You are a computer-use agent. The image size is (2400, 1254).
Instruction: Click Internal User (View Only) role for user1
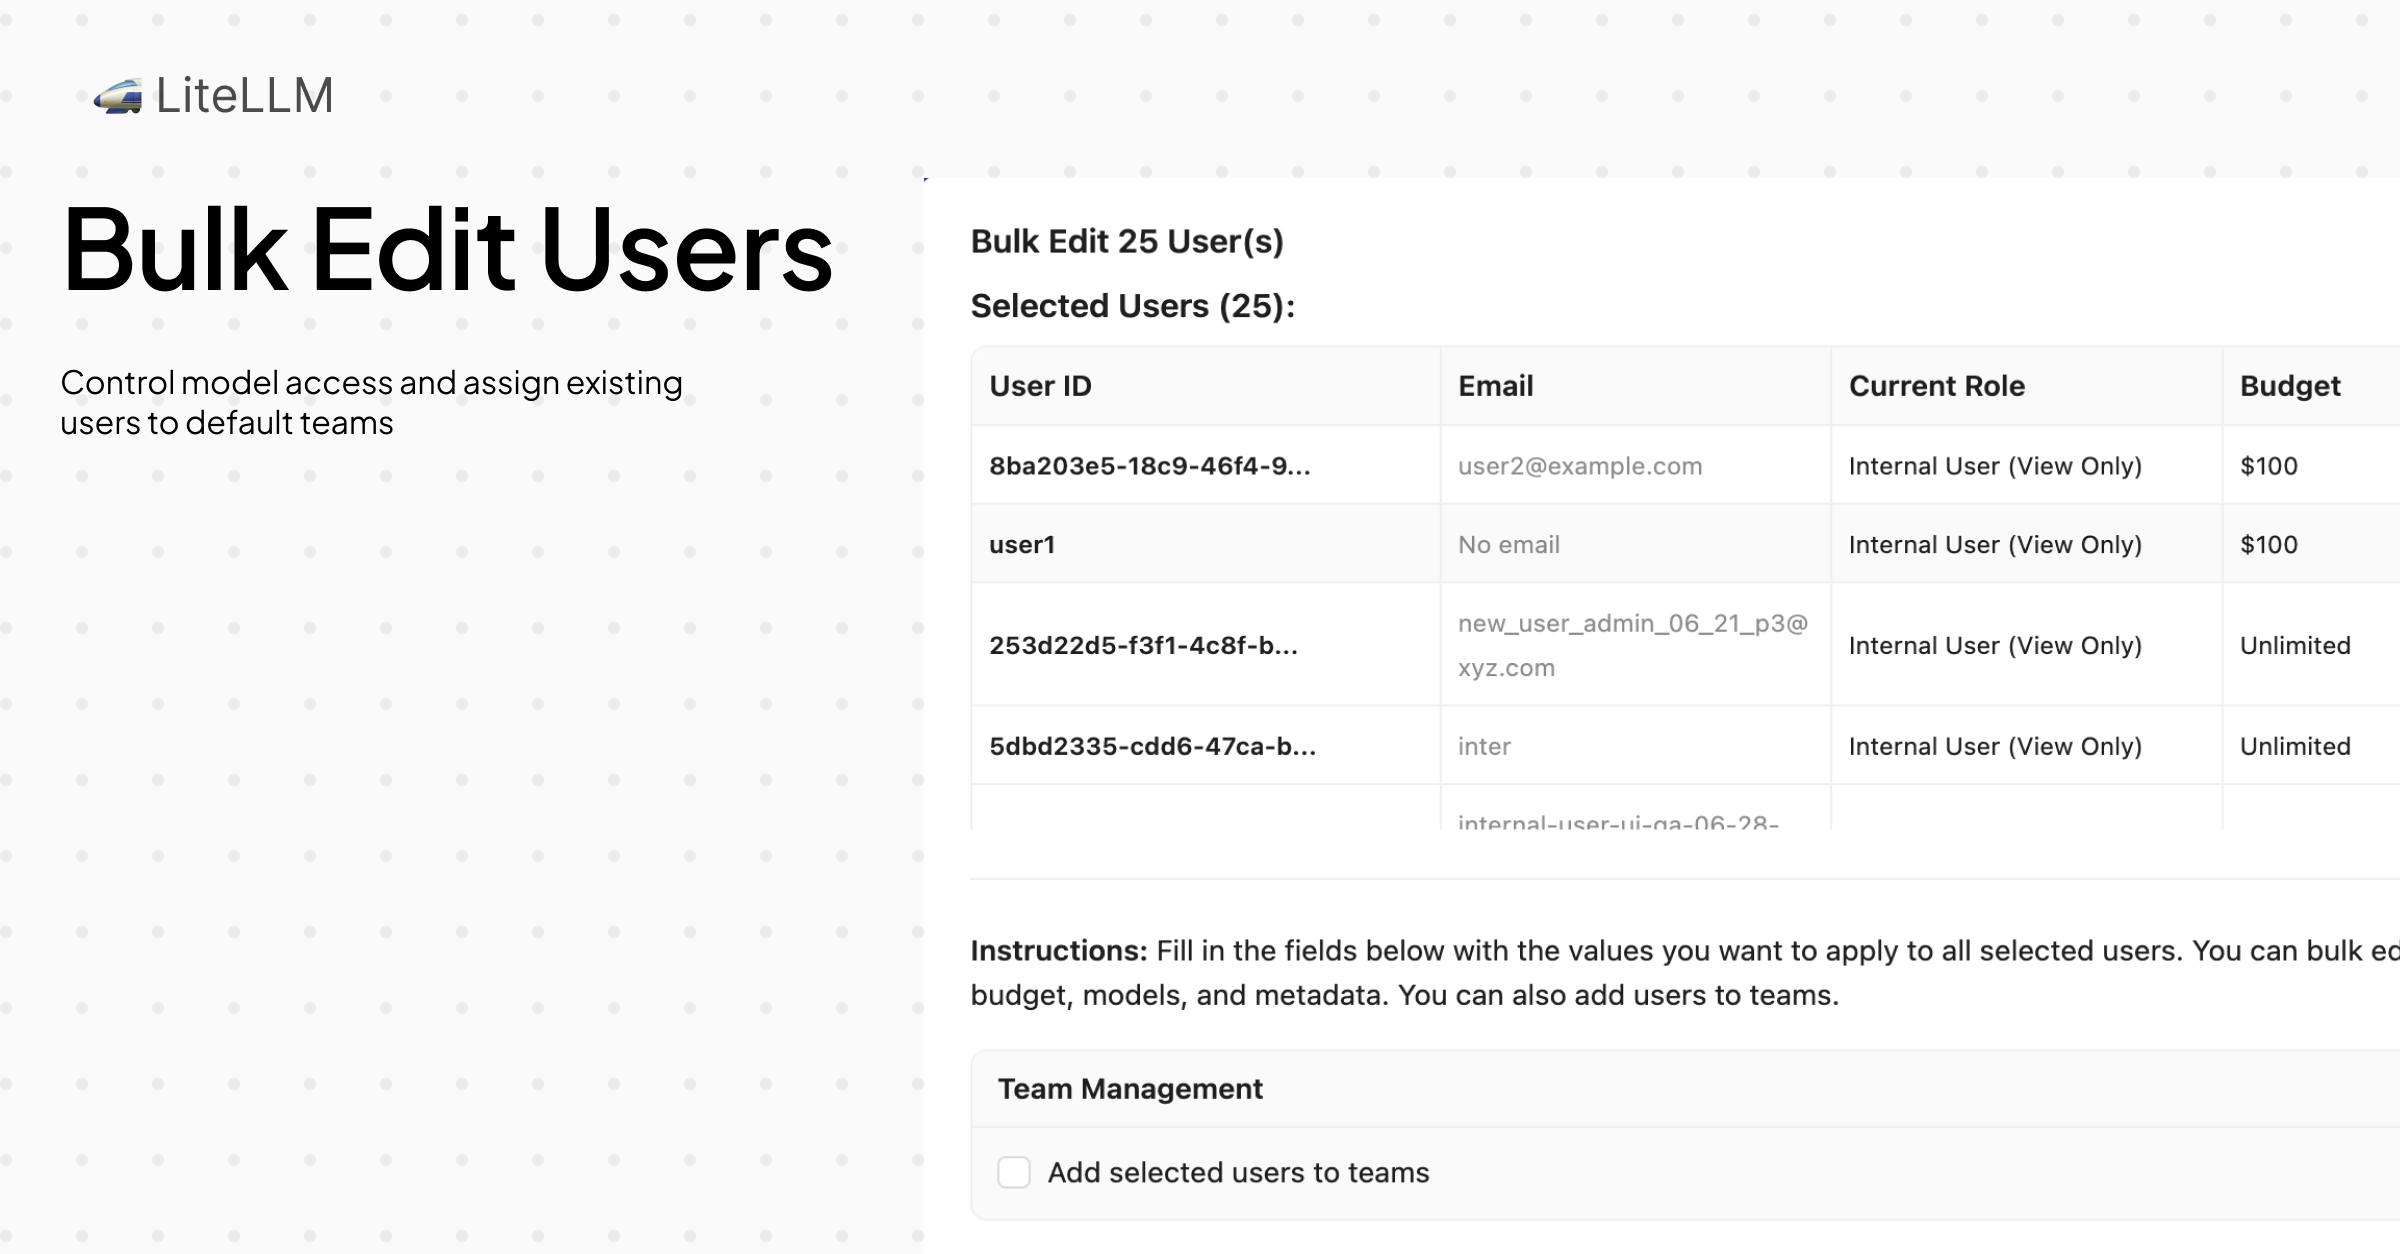click(1994, 545)
